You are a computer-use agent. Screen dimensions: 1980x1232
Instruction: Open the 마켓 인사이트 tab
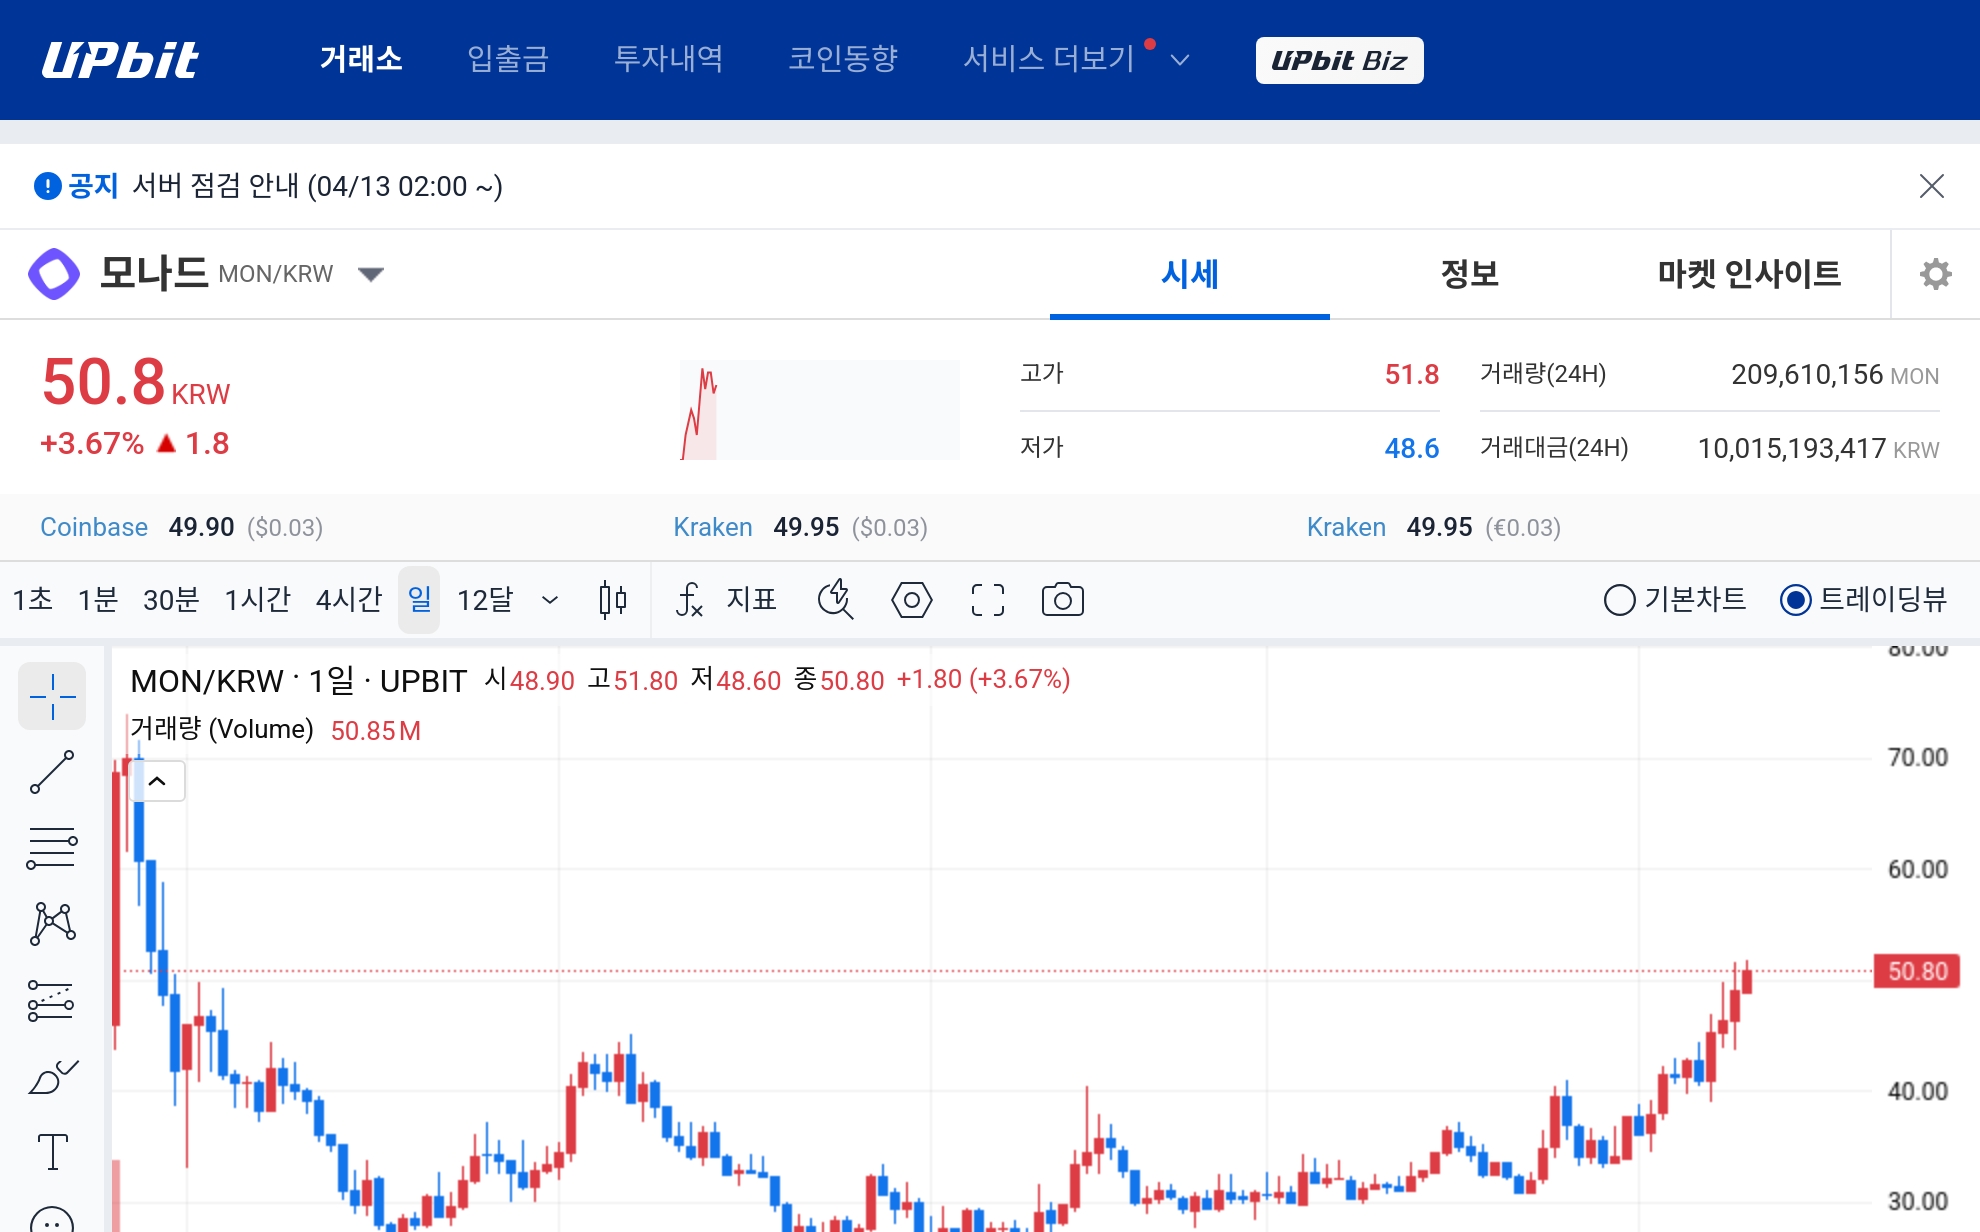coord(1749,274)
